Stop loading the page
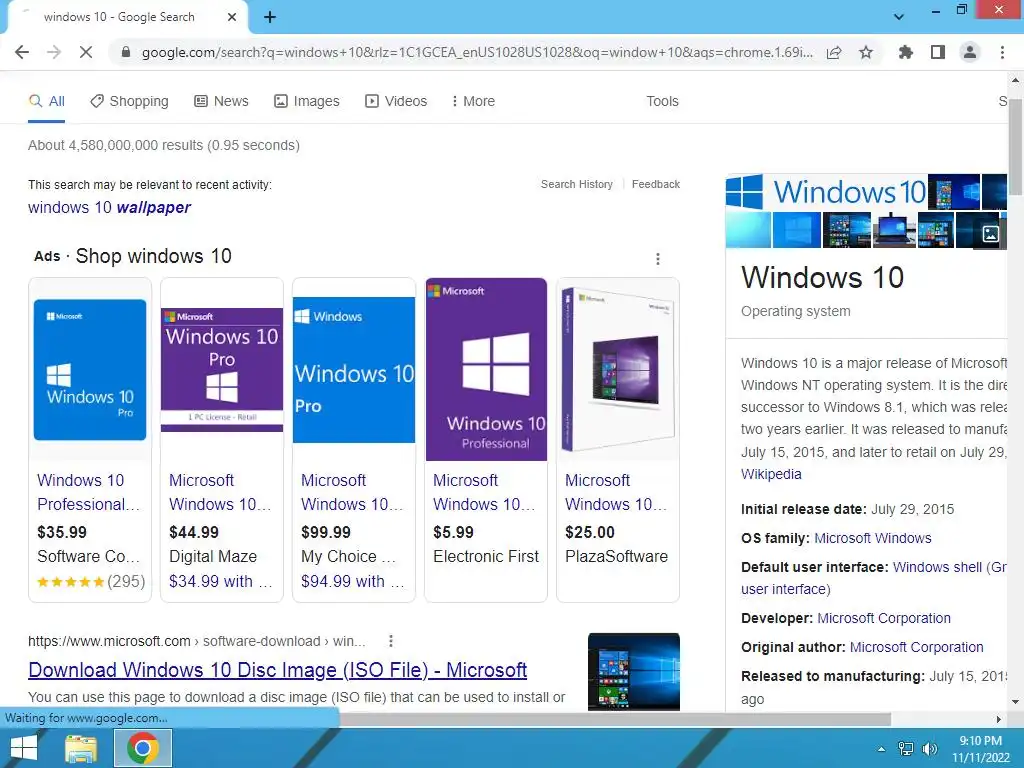The height and width of the screenshot is (768, 1024). tap(86, 52)
